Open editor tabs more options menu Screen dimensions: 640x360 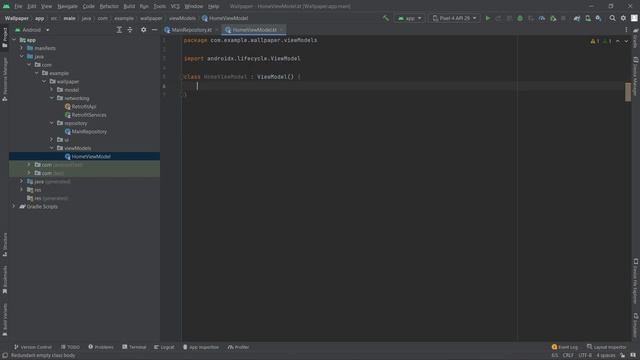point(626,30)
